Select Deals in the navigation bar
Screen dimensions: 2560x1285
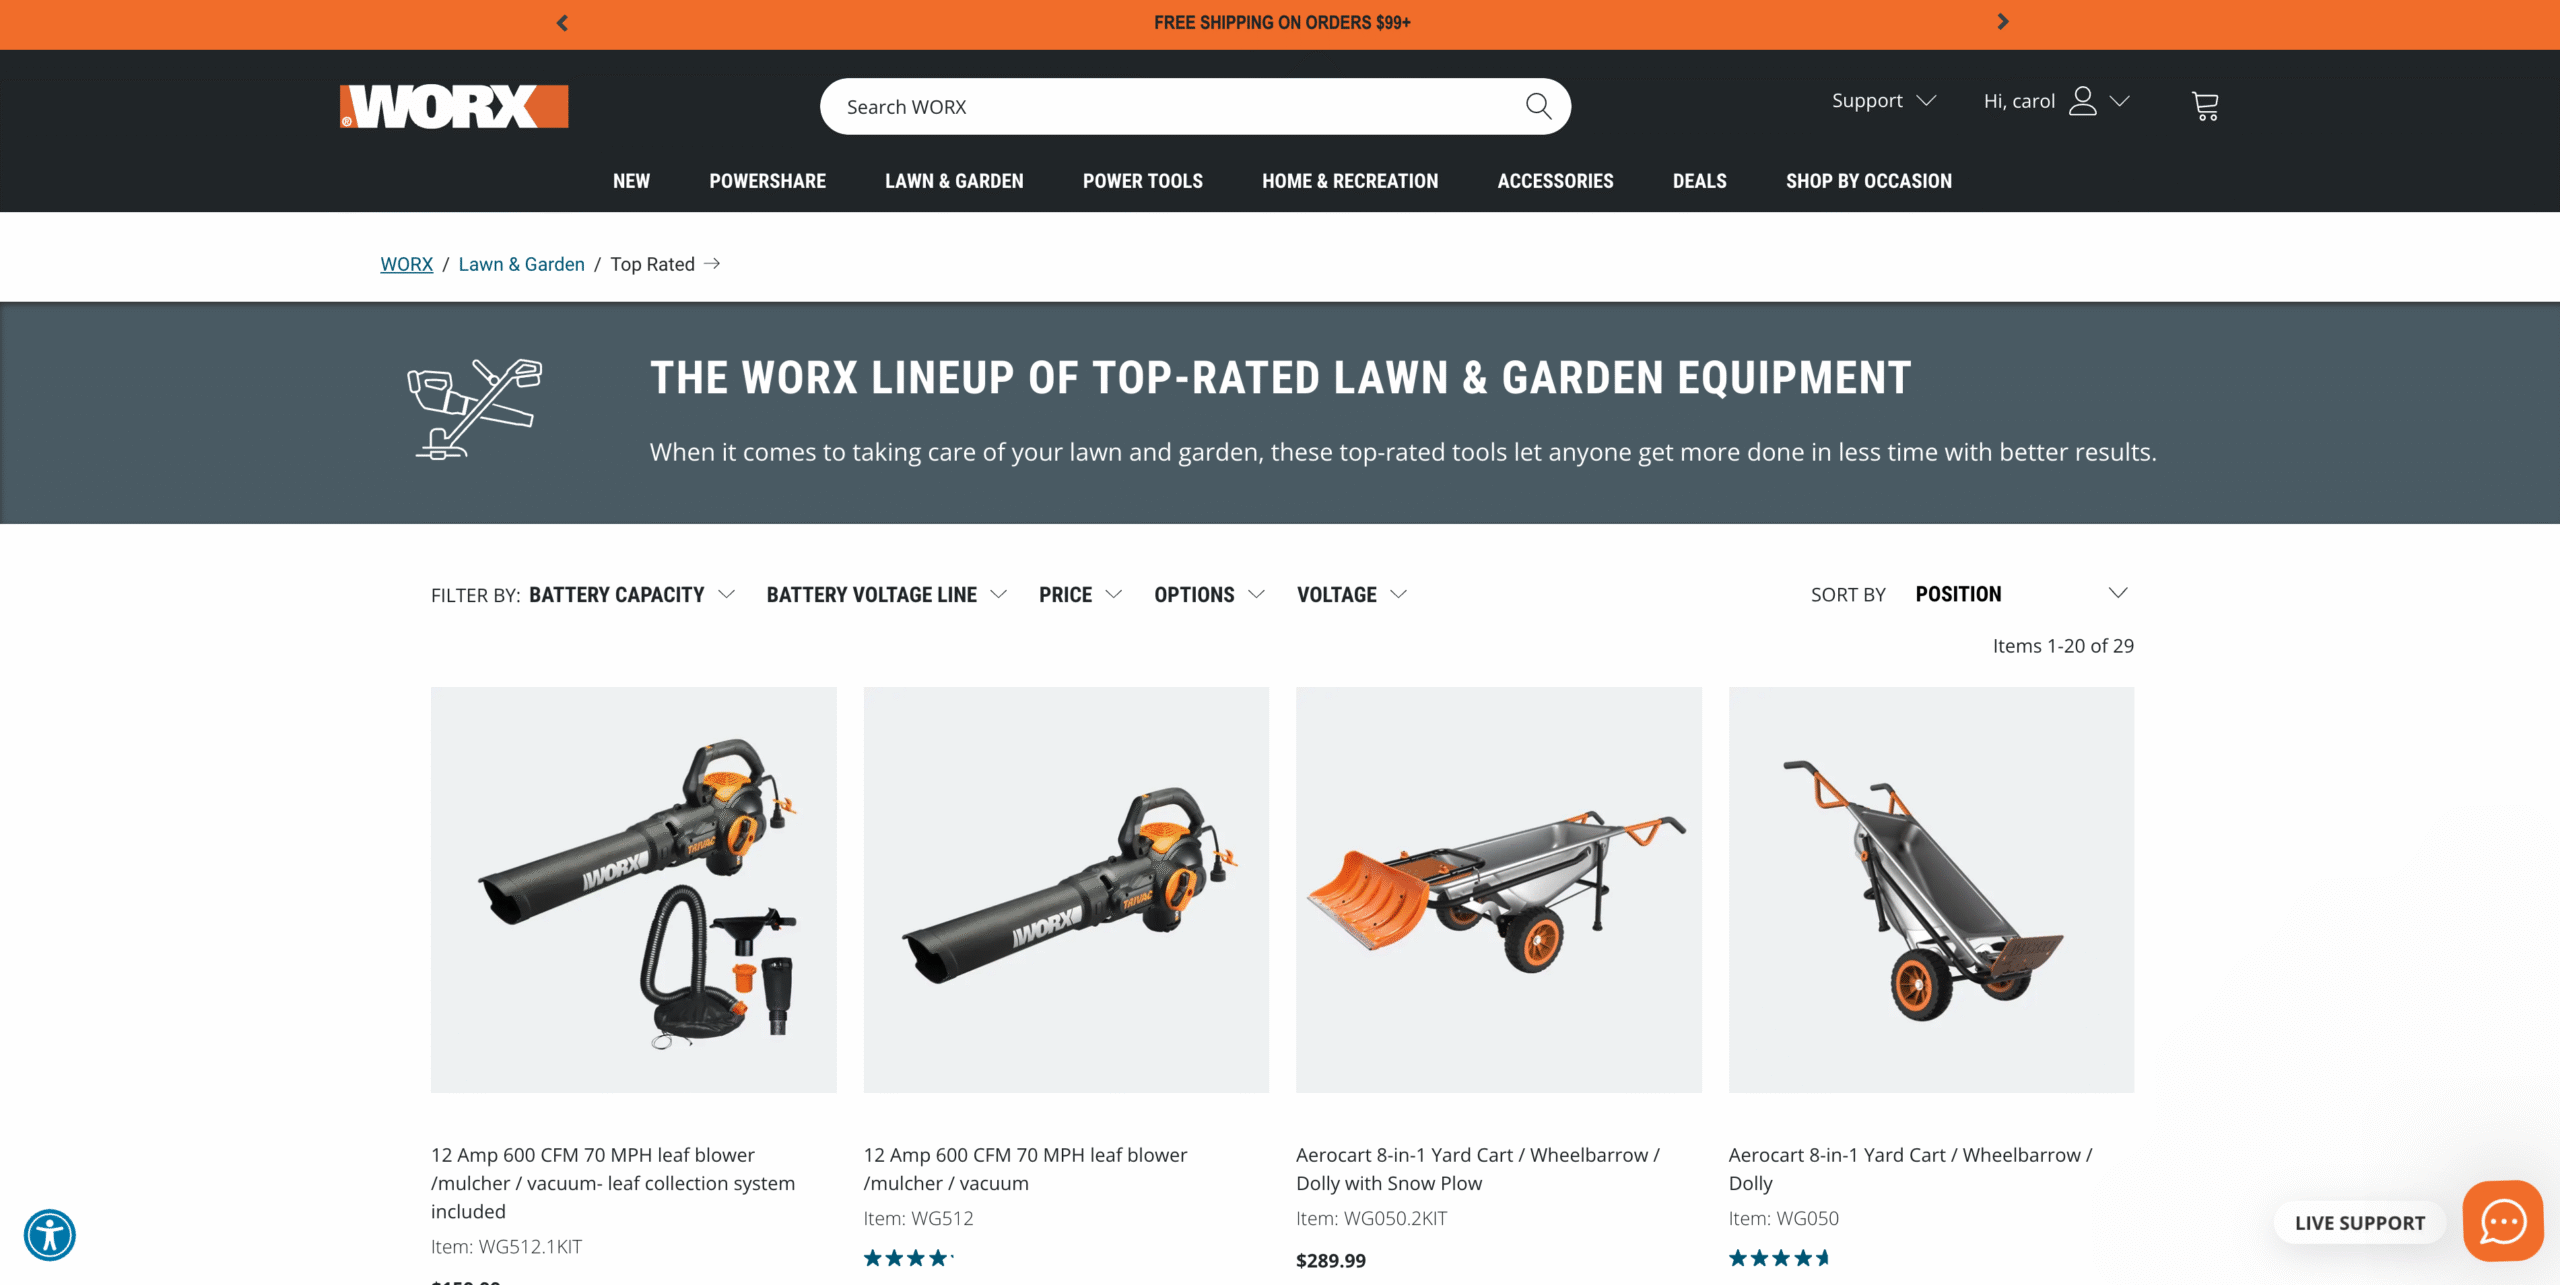1699,181
